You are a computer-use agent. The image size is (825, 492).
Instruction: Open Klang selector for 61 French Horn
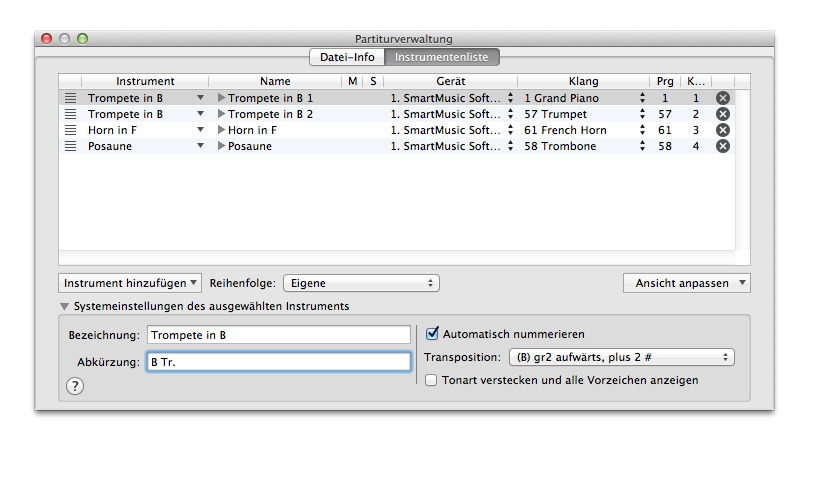pyautogui.click(x=643, y=130)
